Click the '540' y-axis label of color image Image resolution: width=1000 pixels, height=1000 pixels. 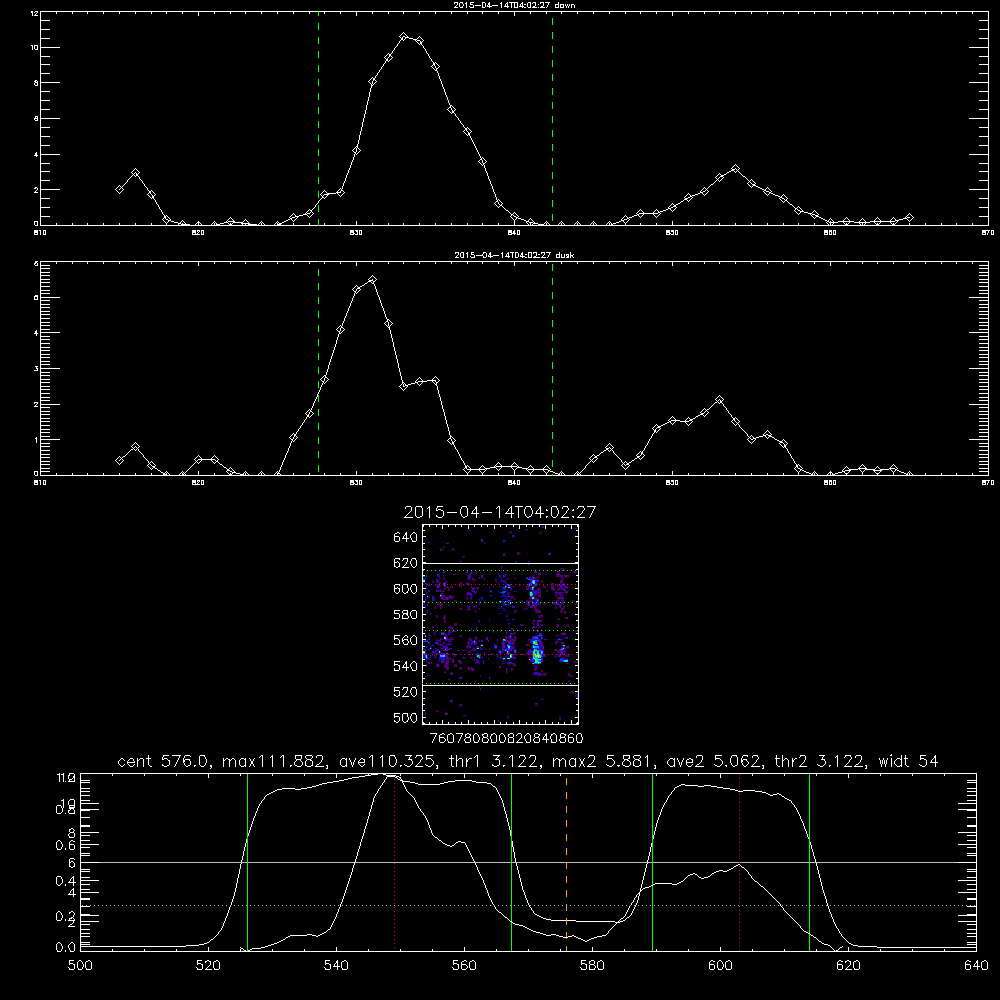click(406, 666)
